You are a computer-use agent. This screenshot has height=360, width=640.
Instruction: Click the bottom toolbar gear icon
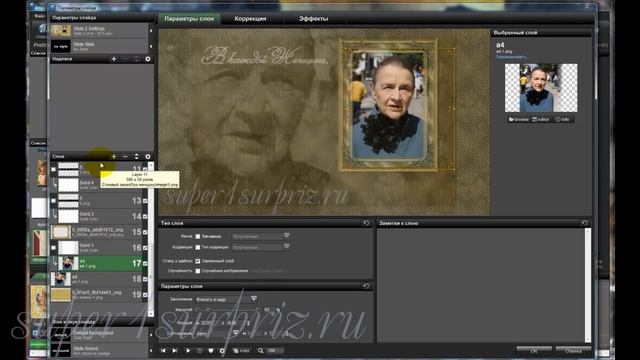(x=222, y=351)
